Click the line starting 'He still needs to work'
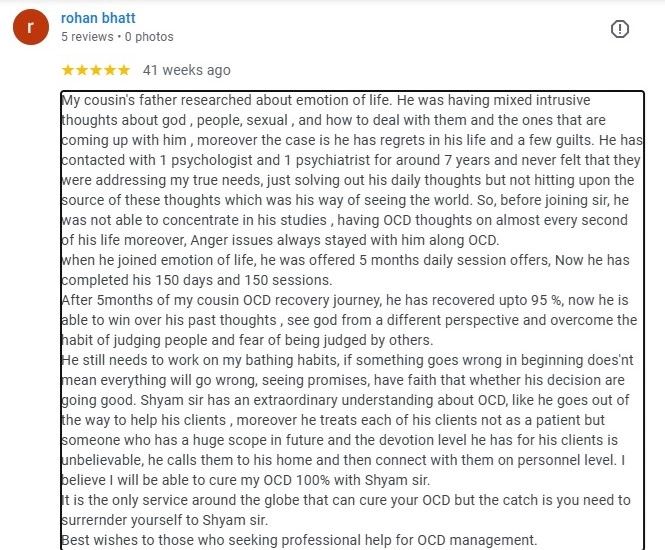The width and height of the screenshot is (665, 550). (347, 360)
